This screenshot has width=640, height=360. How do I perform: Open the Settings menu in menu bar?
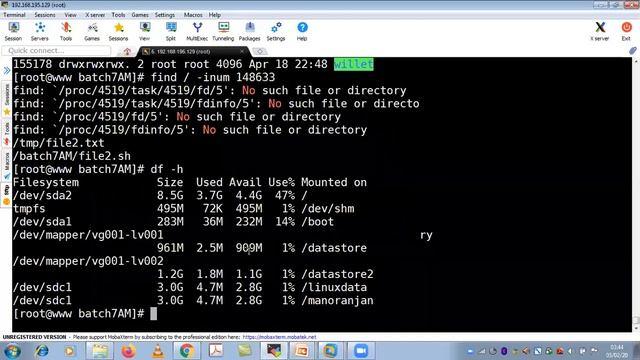165,15
